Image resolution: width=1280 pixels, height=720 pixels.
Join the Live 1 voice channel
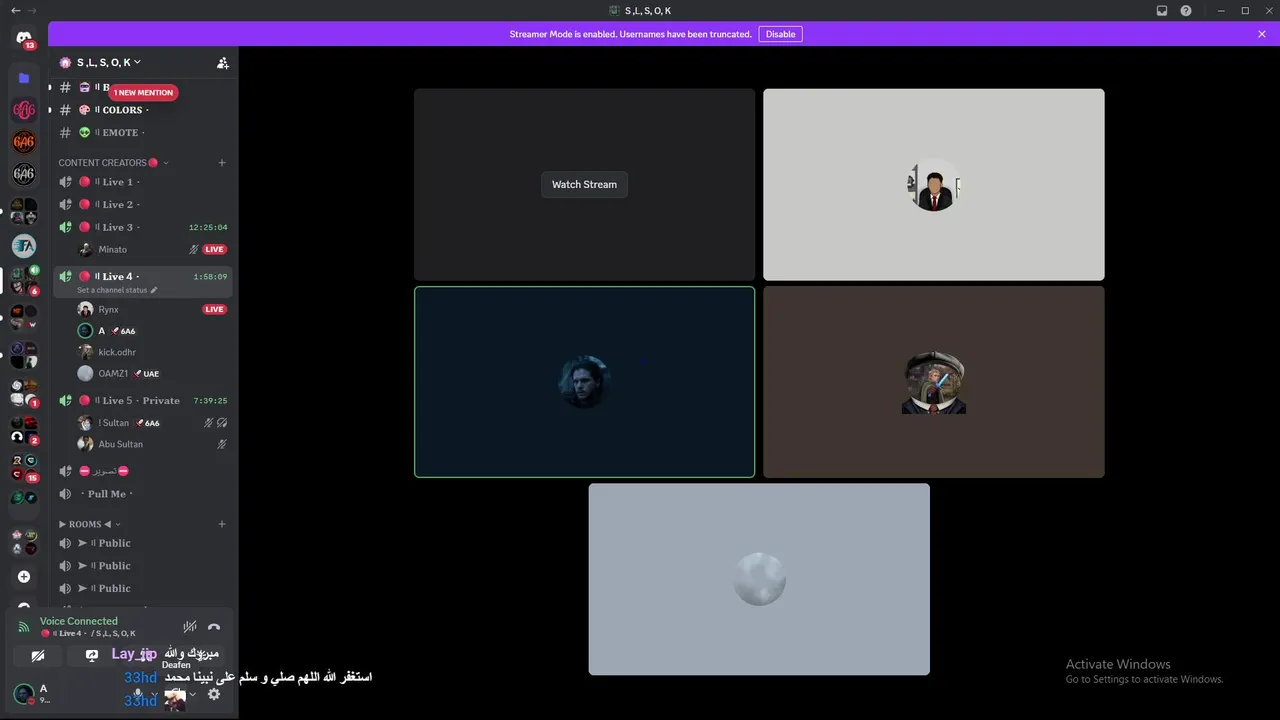coord(140,182)
